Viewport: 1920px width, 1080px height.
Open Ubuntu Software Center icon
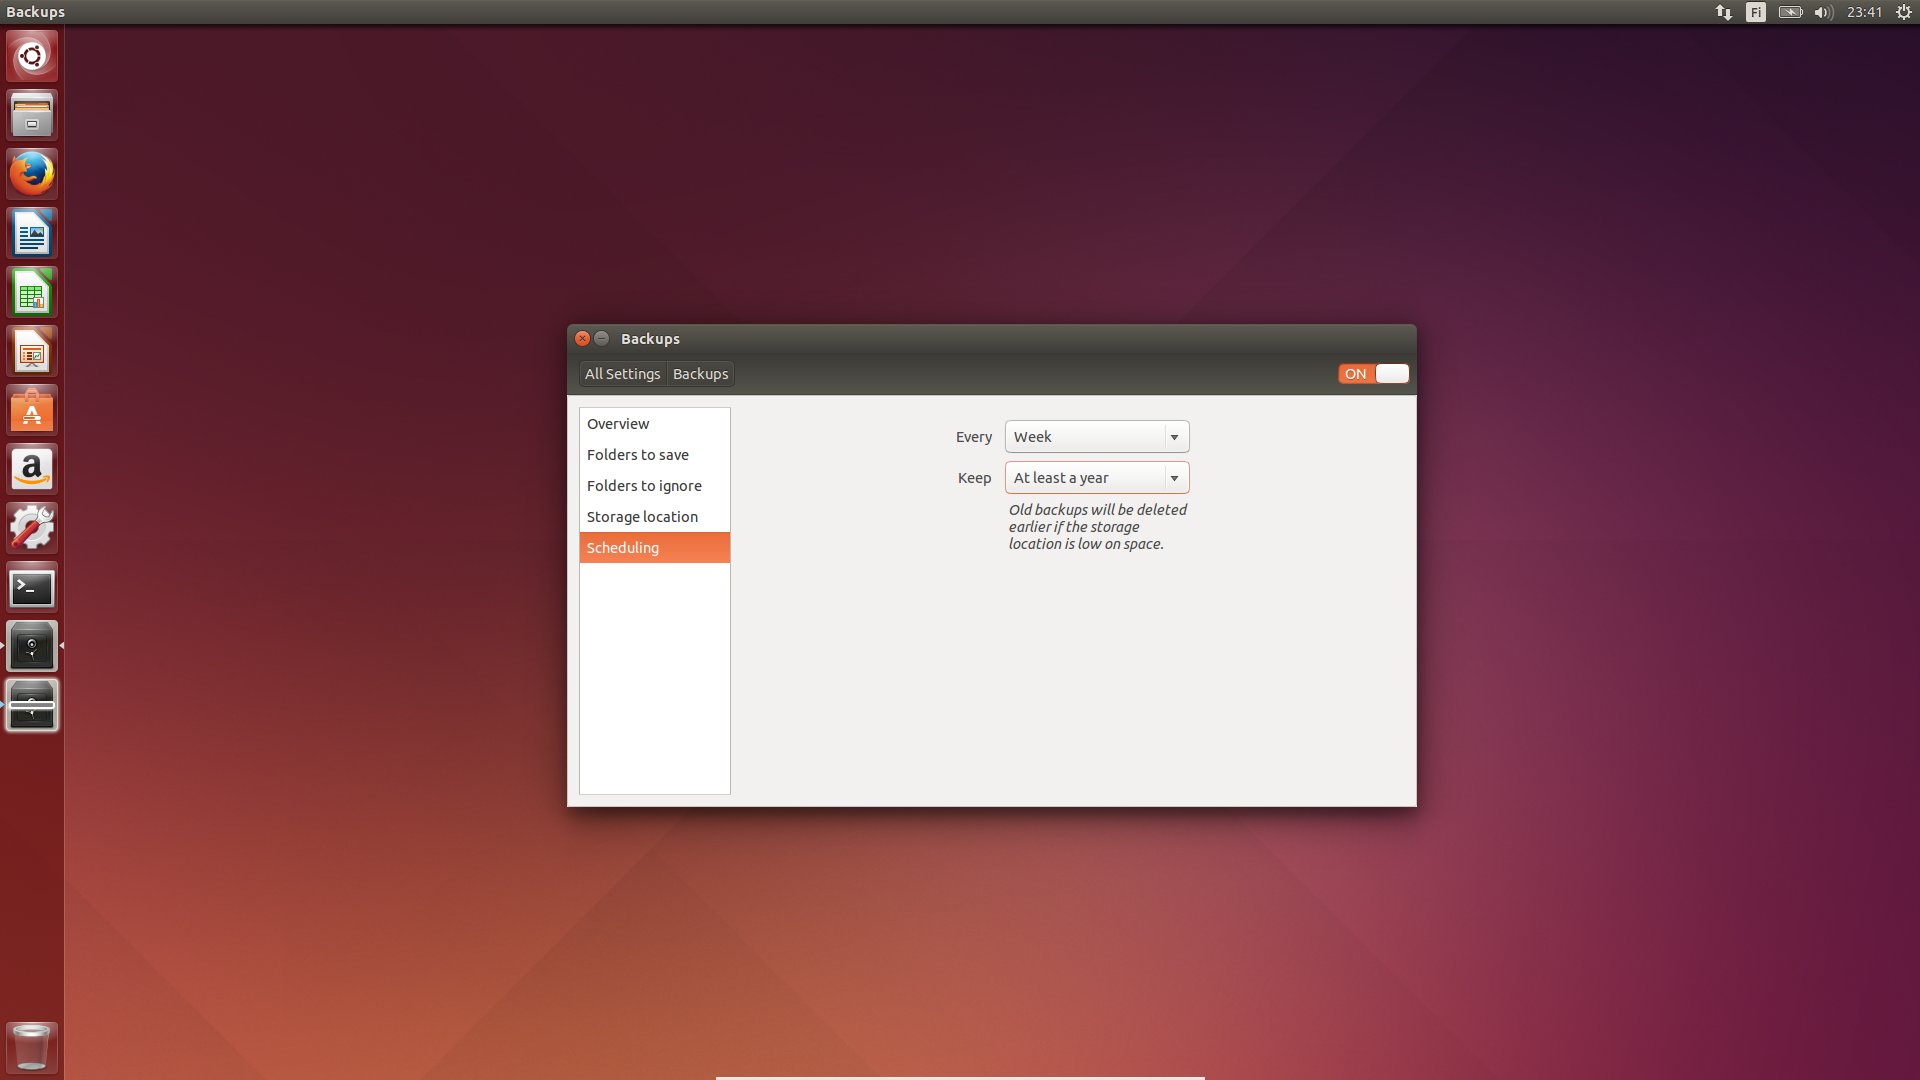pos(32,410)
